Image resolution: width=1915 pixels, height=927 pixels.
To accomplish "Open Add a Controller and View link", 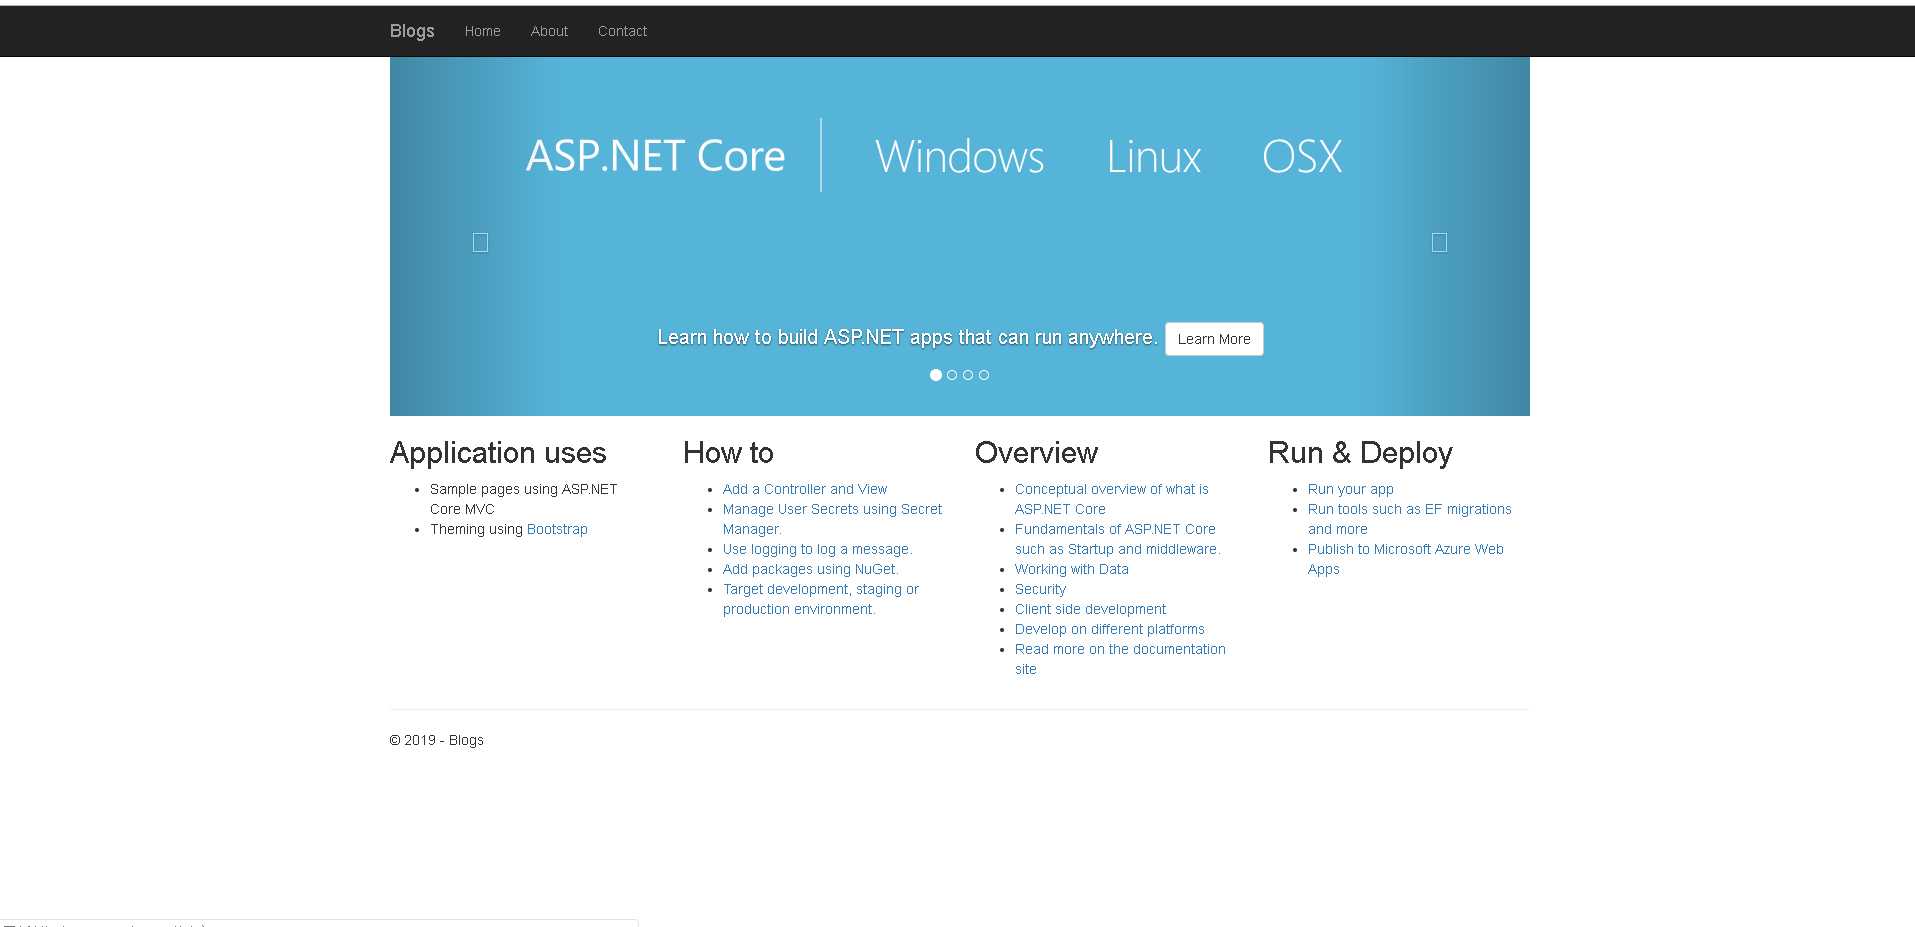I will coord(805,489).
